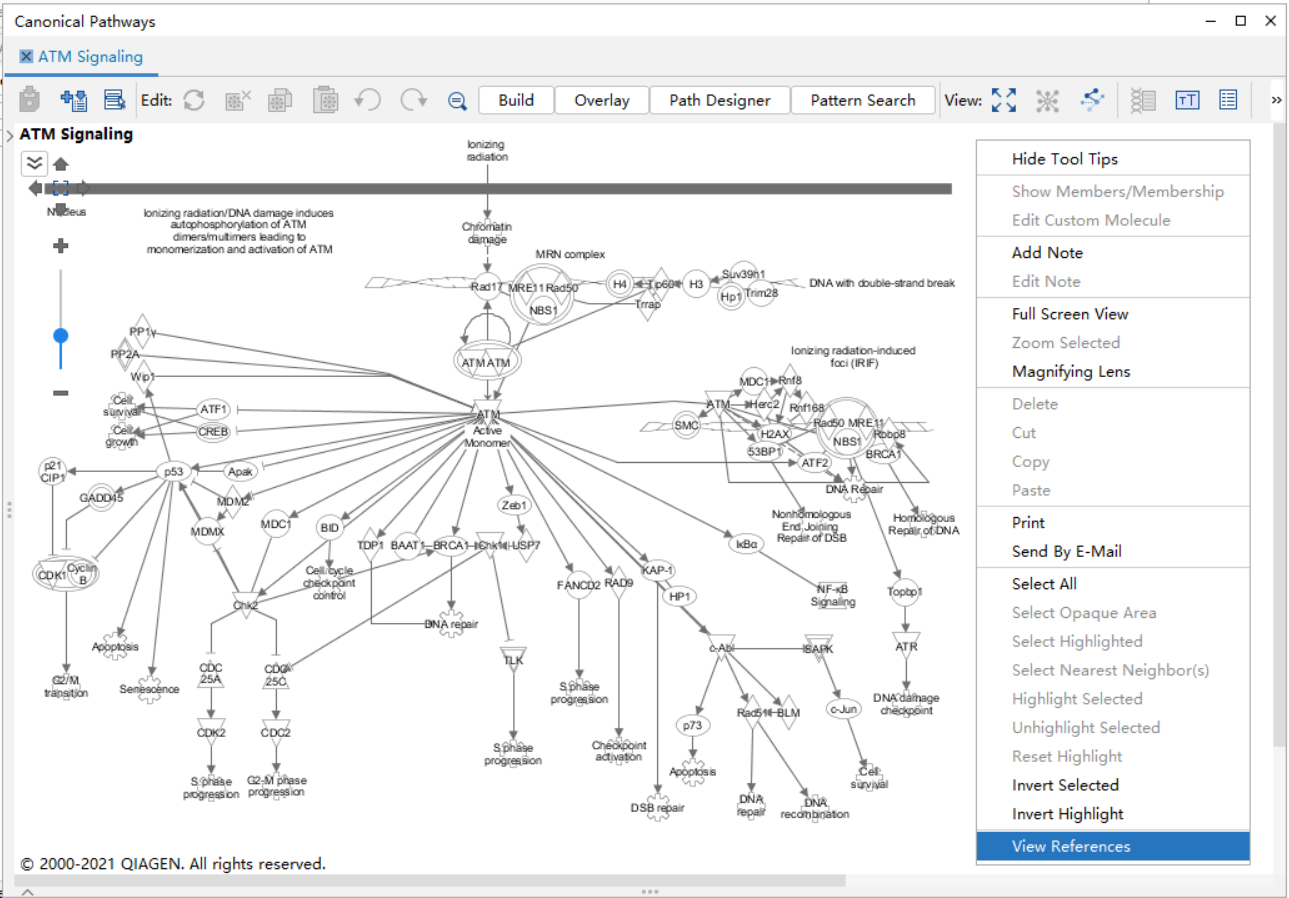
Task: Click the blue zoom slider handle
Action: click(61, 335)
